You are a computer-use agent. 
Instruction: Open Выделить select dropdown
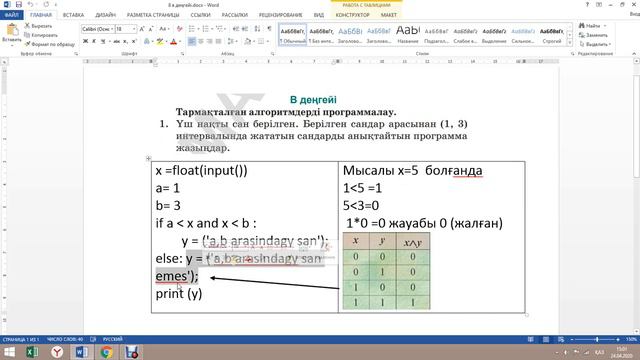(595, 44)
